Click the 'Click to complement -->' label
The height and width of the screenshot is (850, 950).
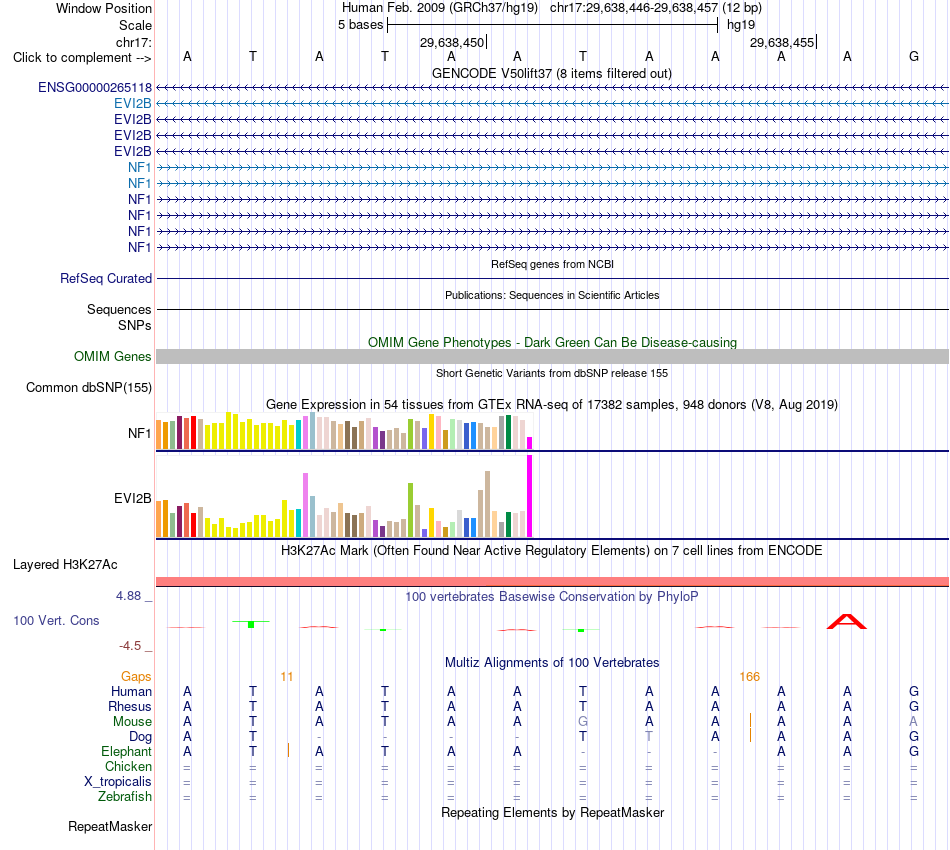coord(82,58)
